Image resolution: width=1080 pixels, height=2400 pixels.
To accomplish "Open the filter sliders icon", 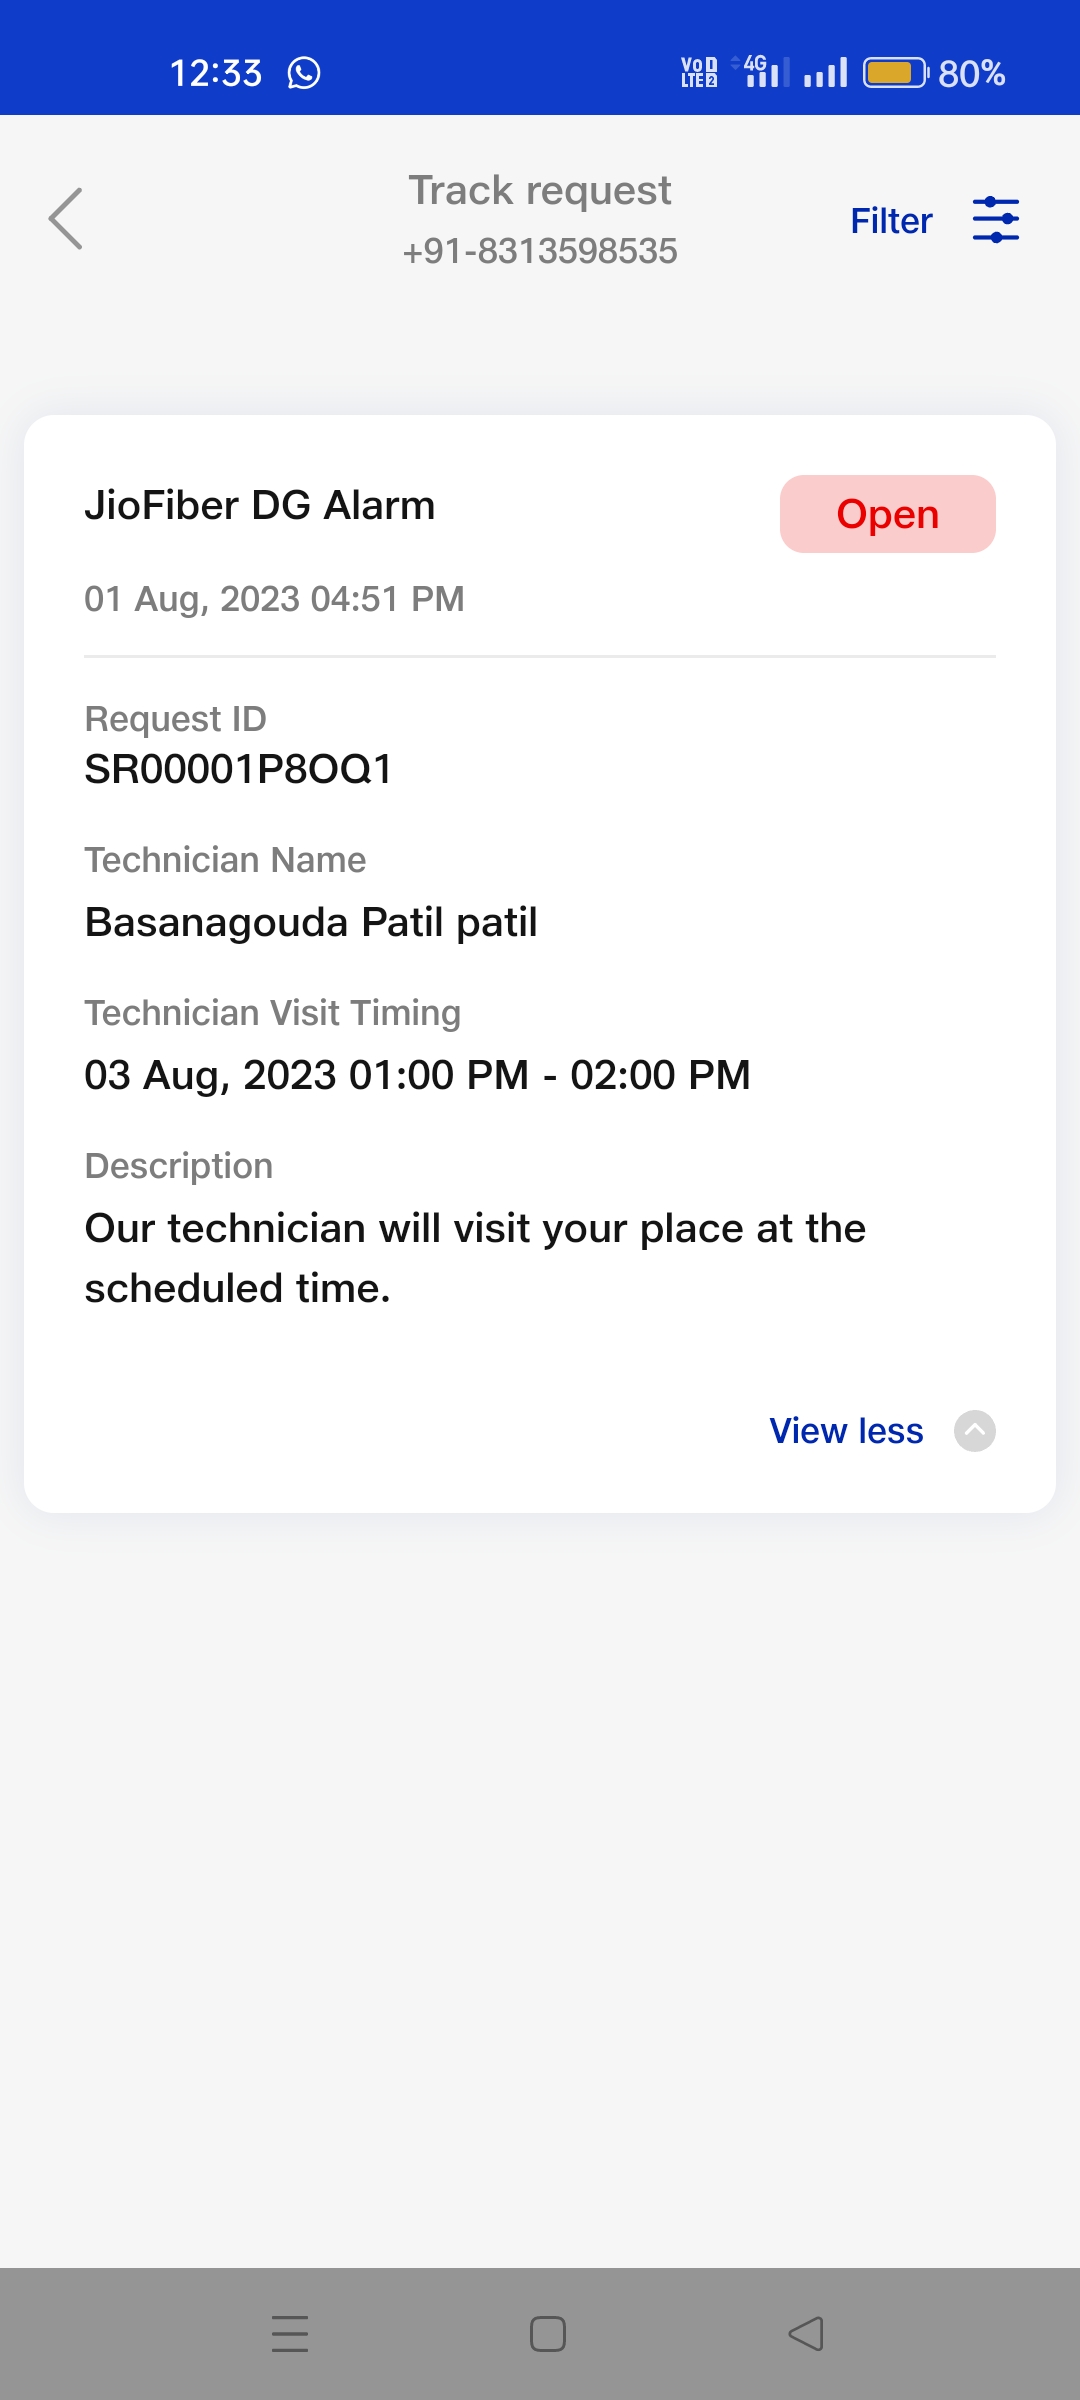I will click(995, 220).
